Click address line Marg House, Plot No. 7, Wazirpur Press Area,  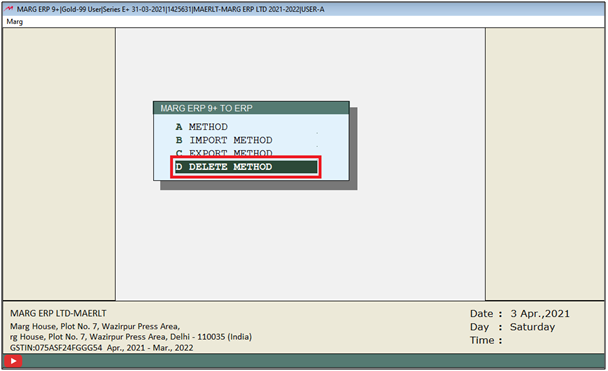pyautogui.click(x=95, y=326)
